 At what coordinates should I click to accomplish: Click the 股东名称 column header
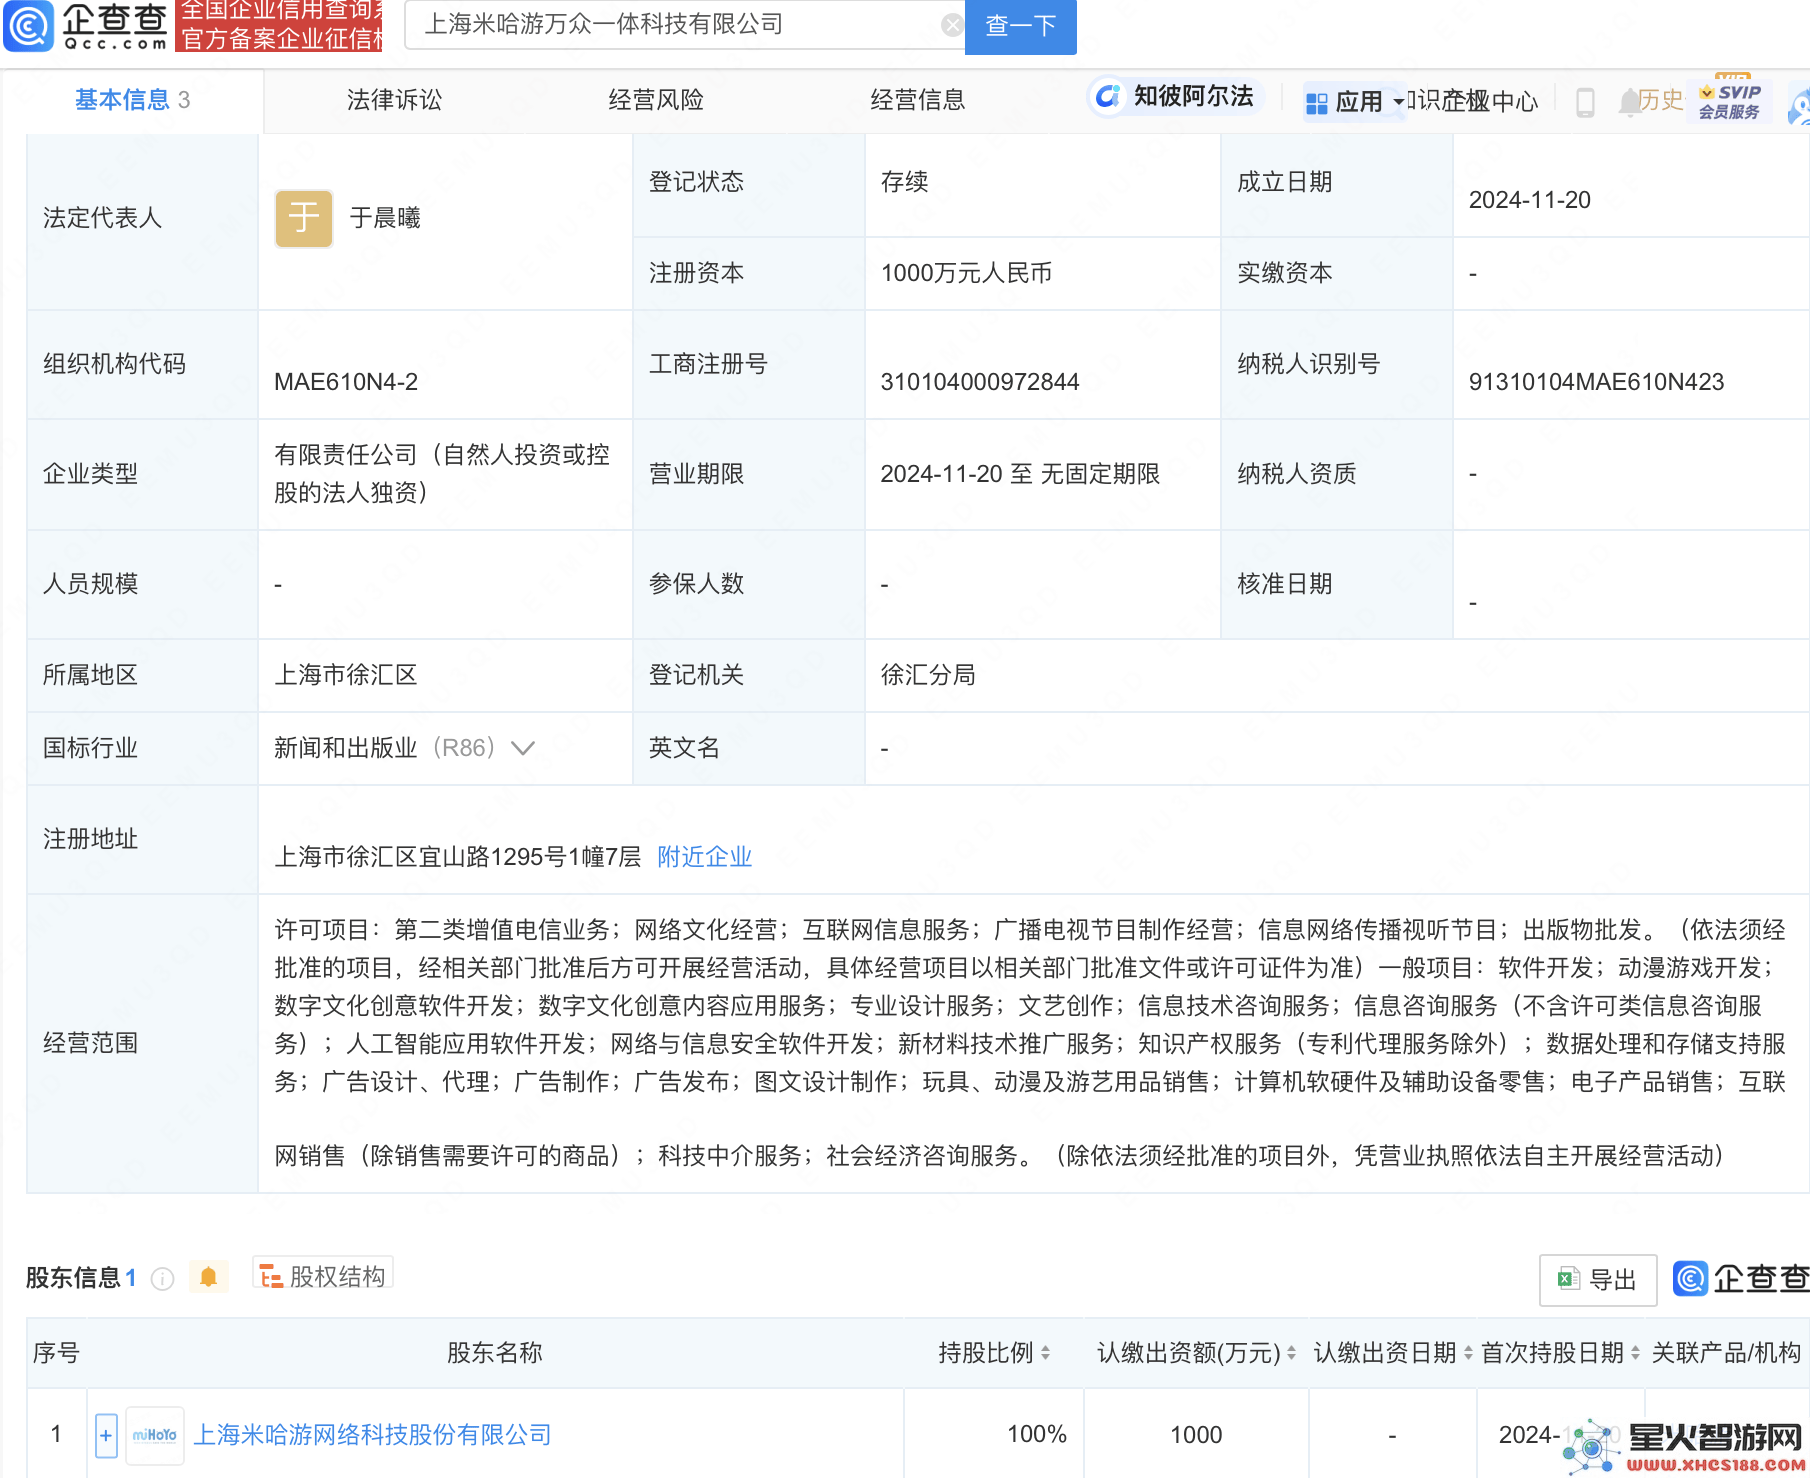(495, 1353)
